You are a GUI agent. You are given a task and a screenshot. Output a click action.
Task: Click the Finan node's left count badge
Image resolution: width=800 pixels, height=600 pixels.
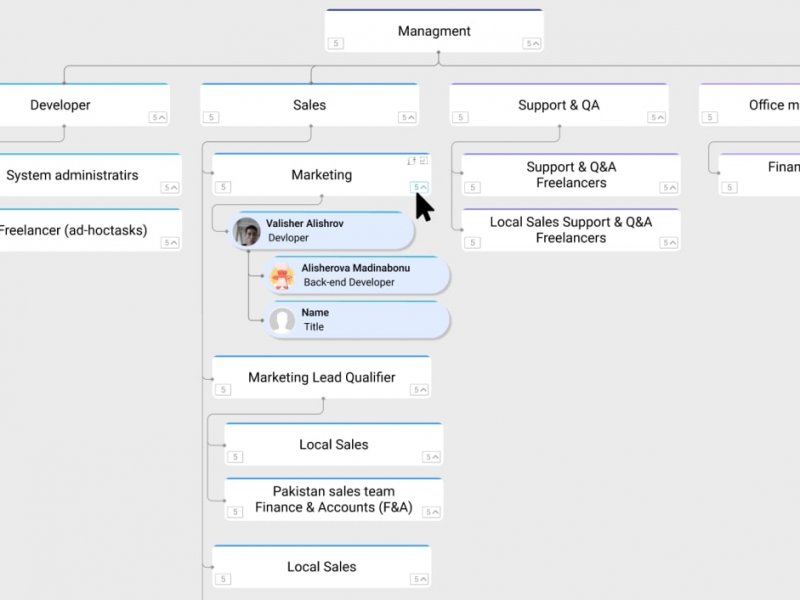click(730, 187)
